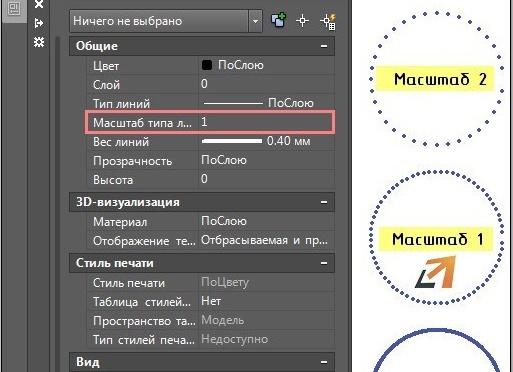This screenshot has width=513, height=372.
Task: Collapse the Вид section
Action: click(324, 362)
